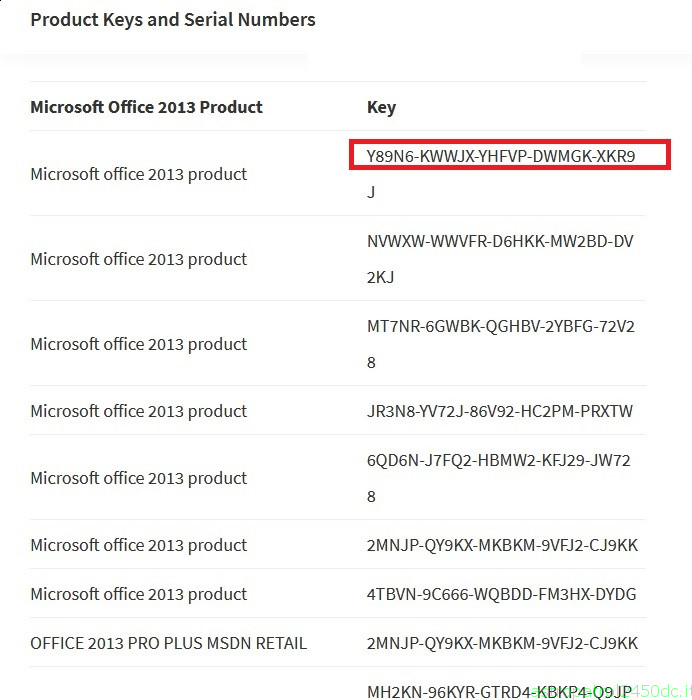Click the product label beside the 4TBVN key
692x700 pixels.
(138, 594)
